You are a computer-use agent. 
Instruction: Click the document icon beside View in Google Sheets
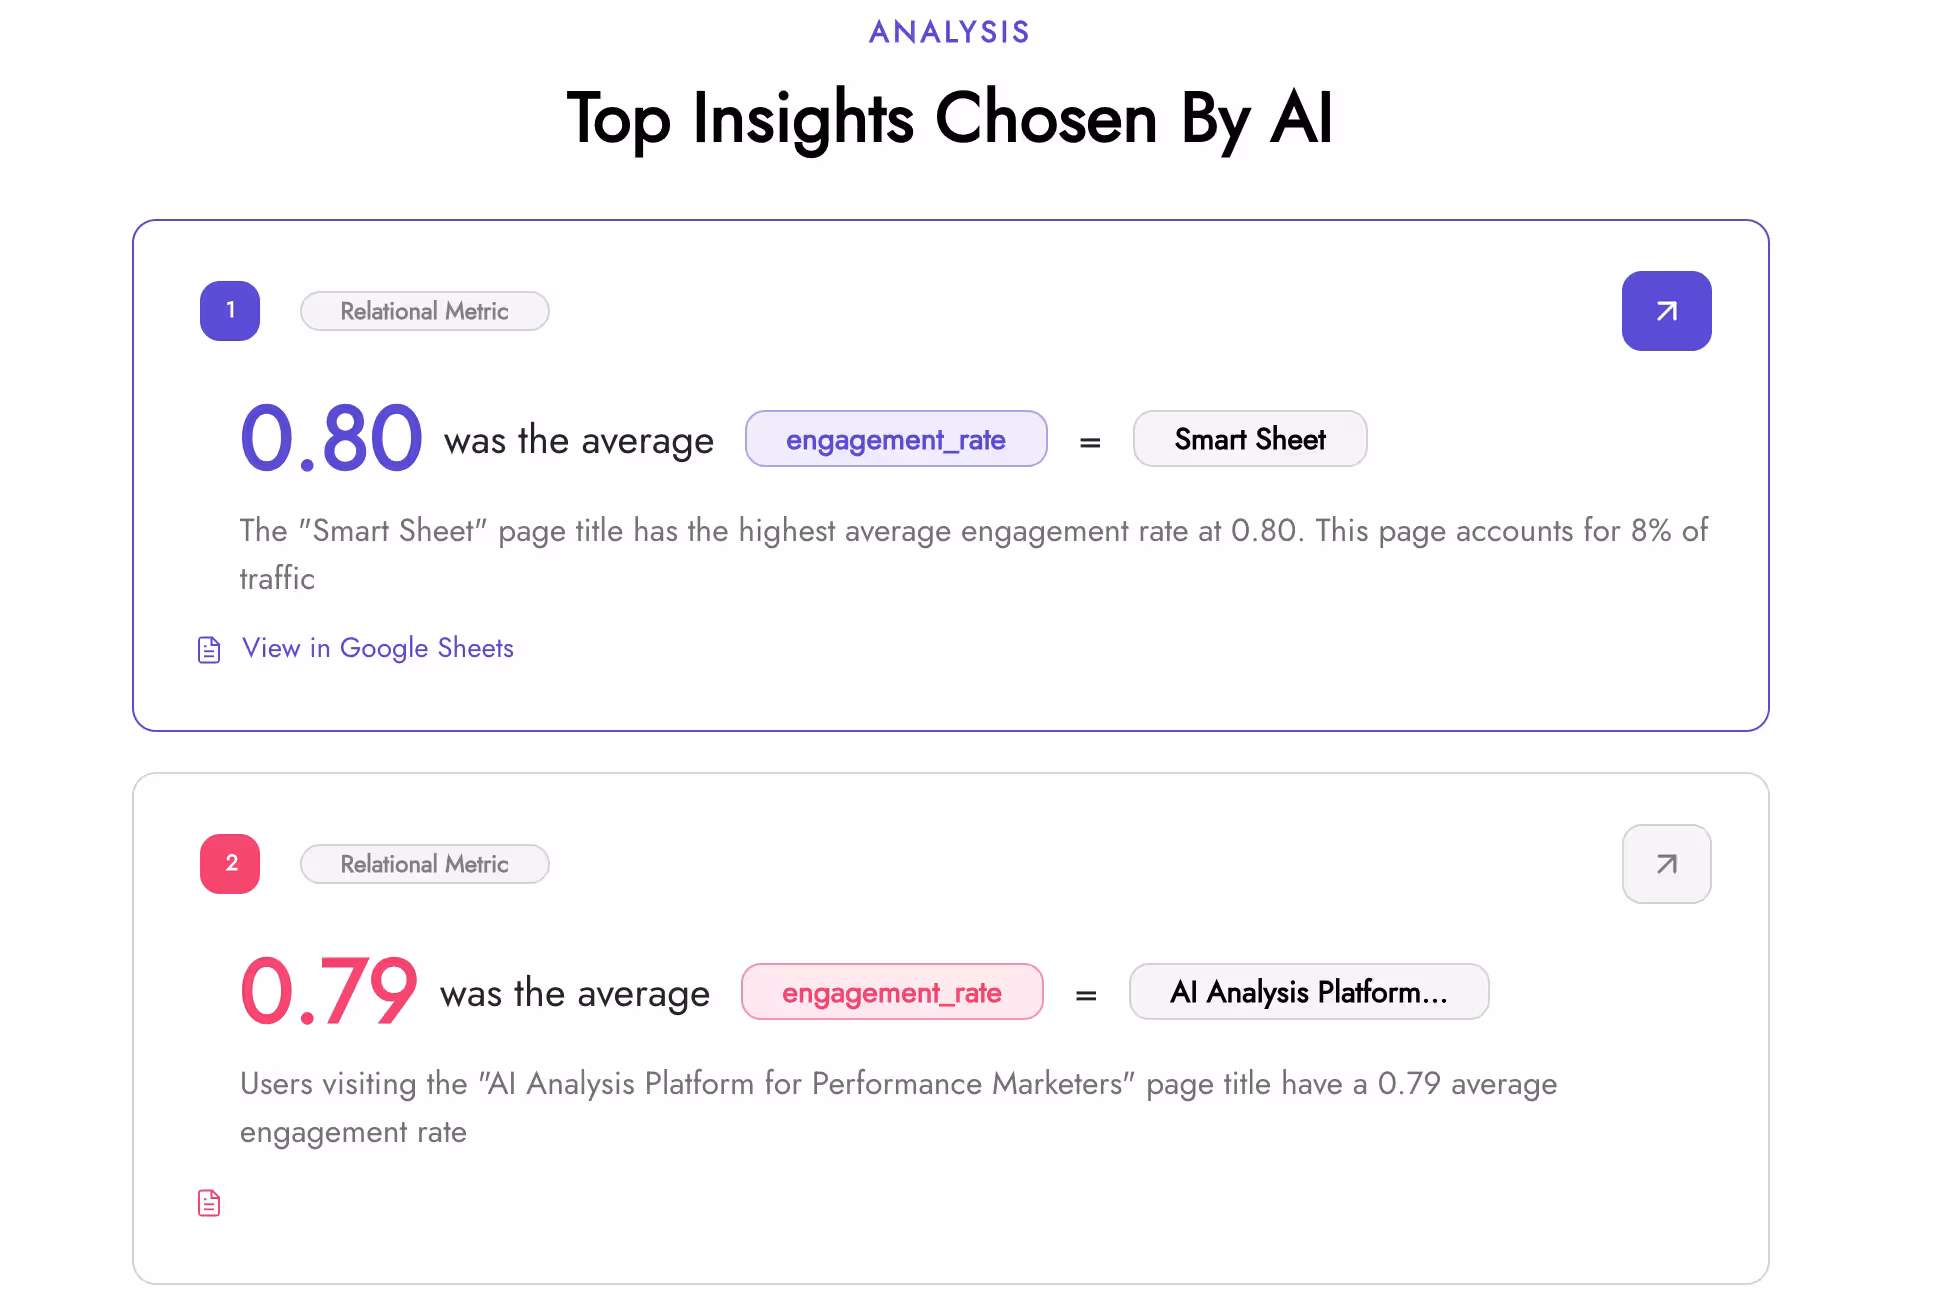[x=208, y=649]
